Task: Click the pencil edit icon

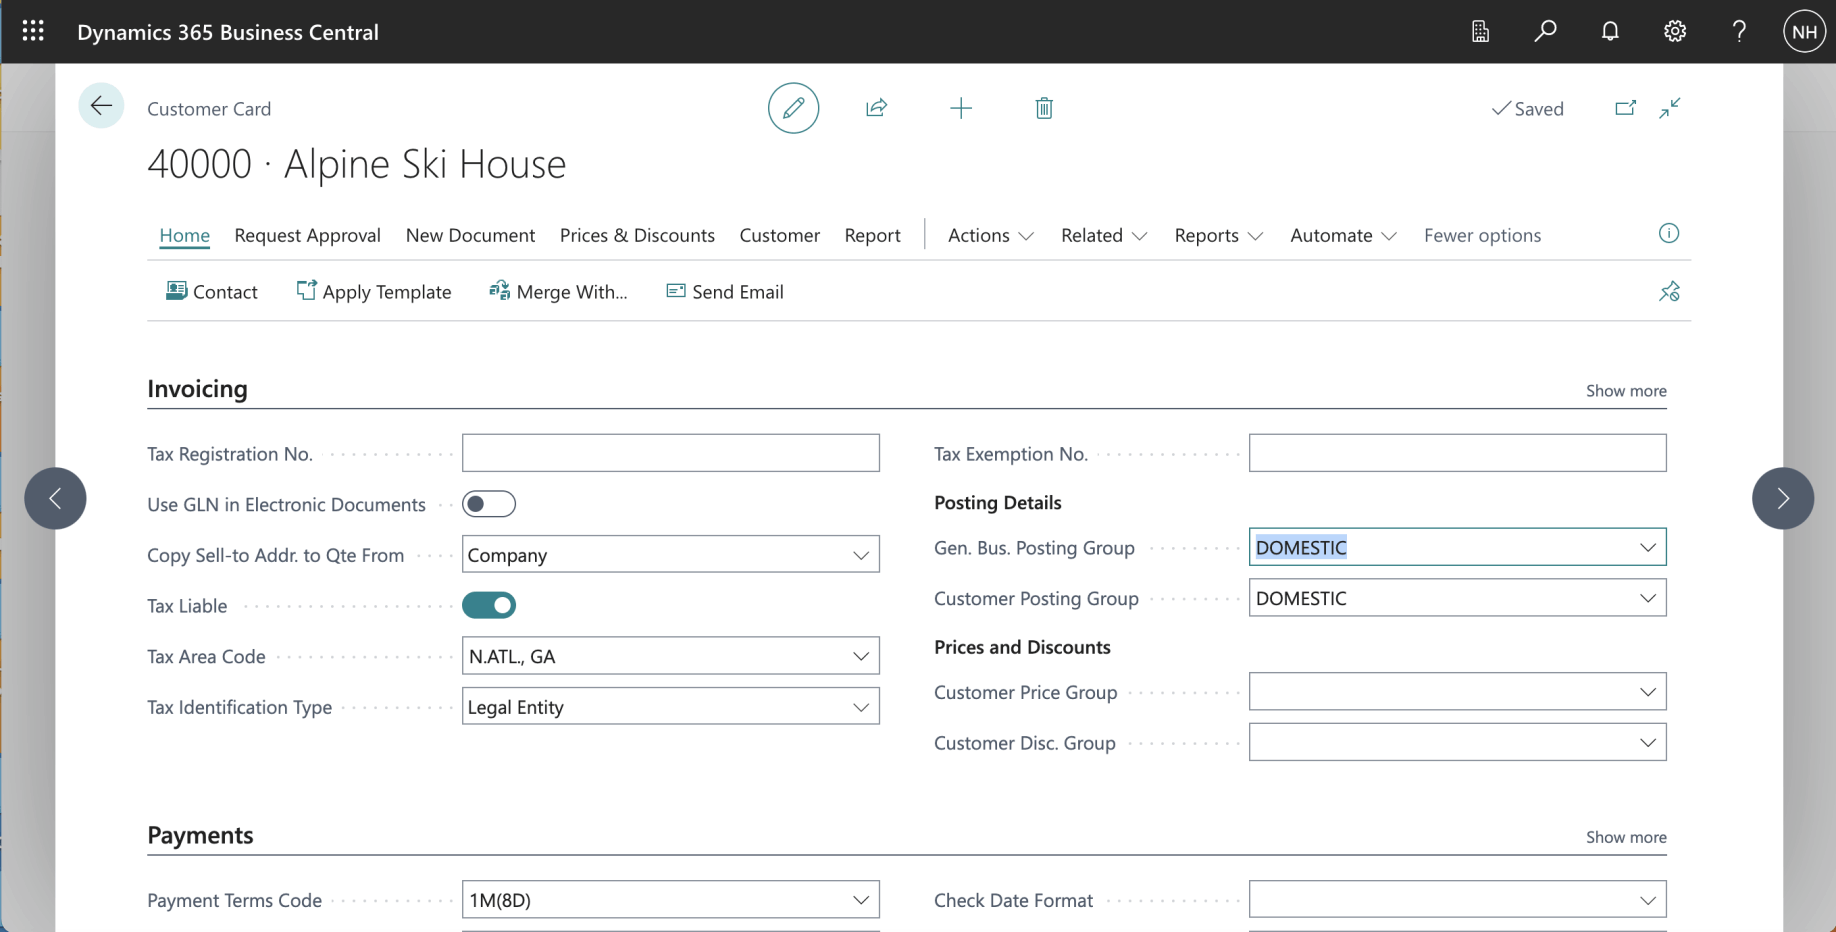Action: [x=793, y=108]
